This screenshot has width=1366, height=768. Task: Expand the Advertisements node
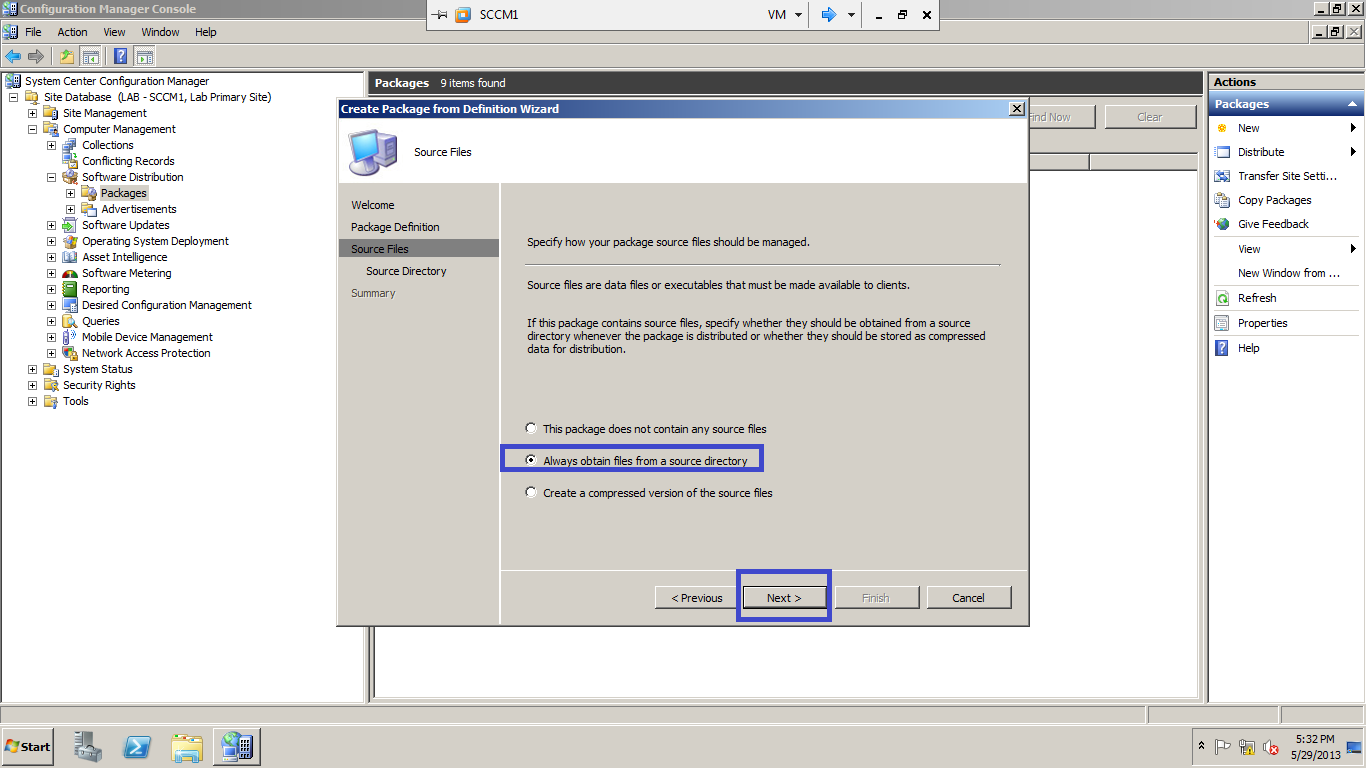coord(71,209)
